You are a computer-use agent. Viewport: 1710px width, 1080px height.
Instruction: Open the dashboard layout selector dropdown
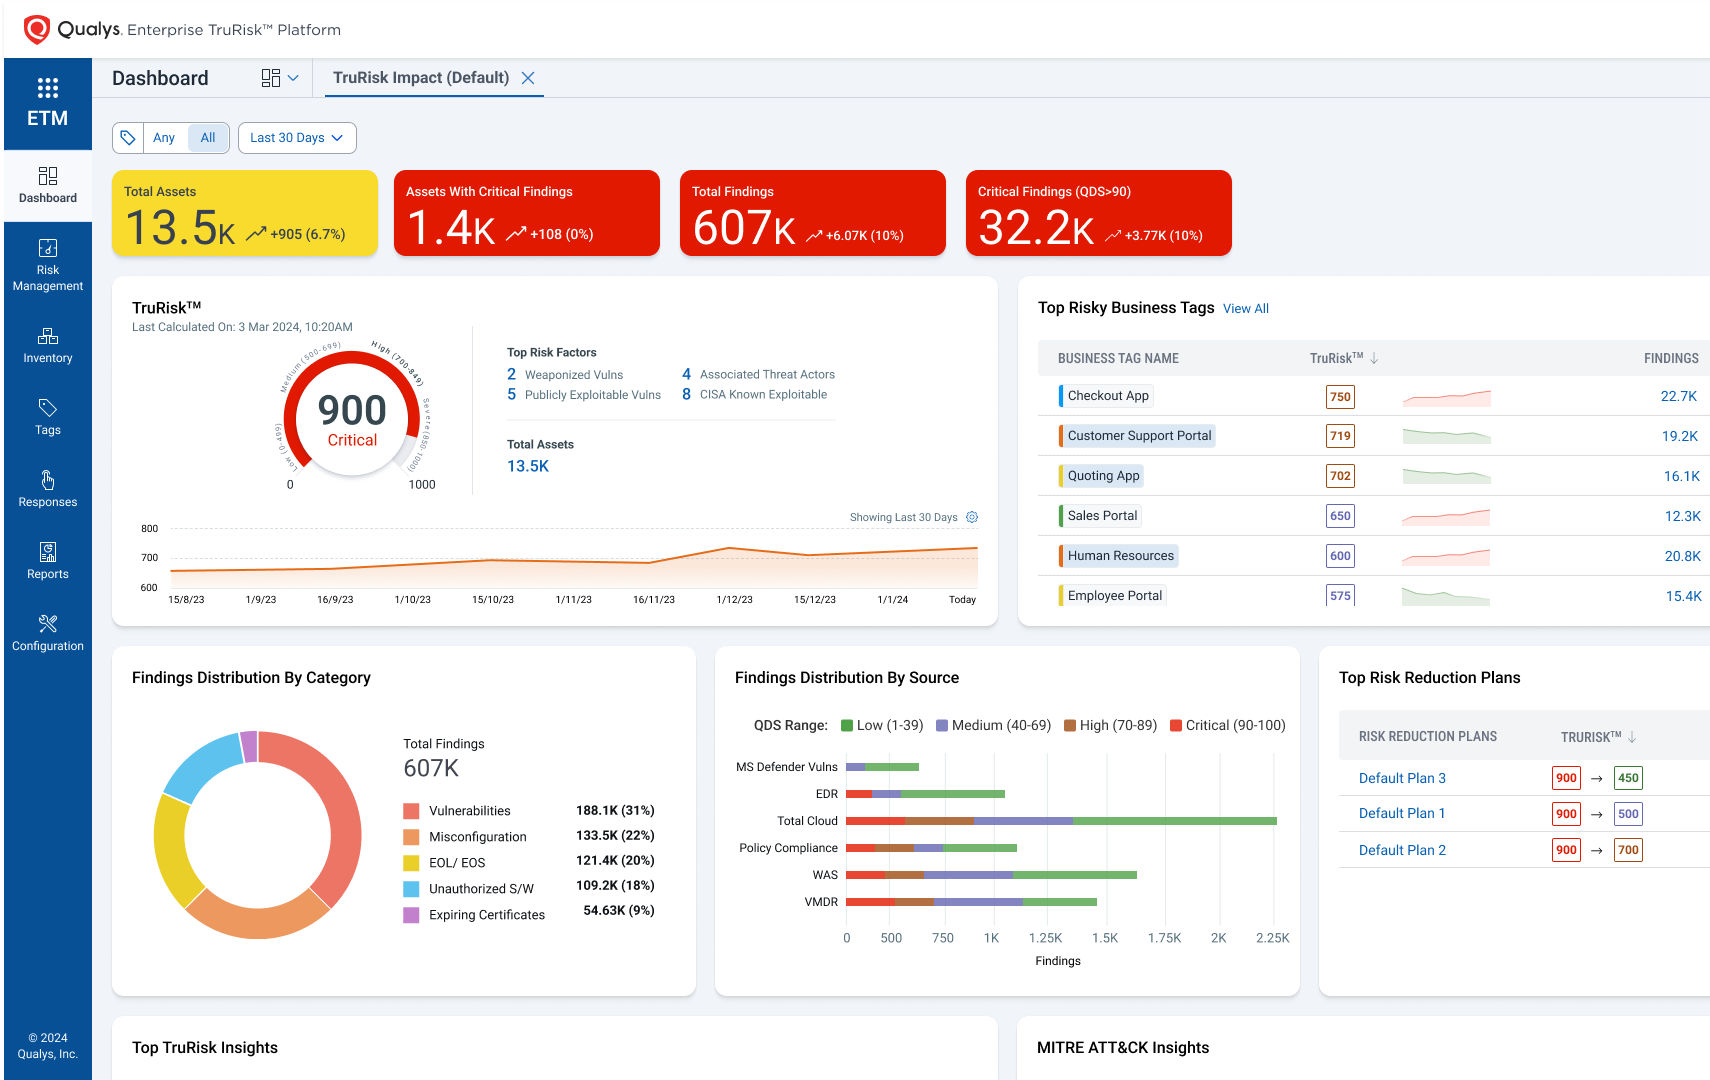pyautogui.click(x=279, y=78)
